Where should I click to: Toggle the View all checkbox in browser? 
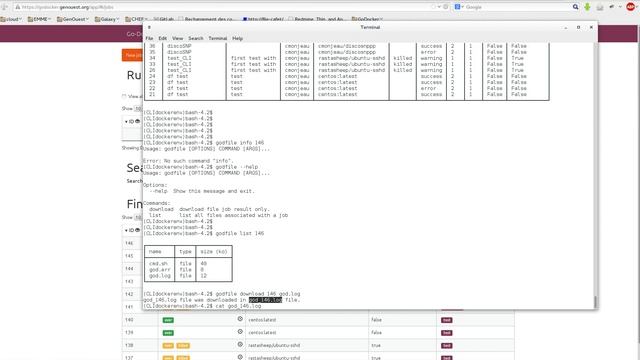pos(124,97)
